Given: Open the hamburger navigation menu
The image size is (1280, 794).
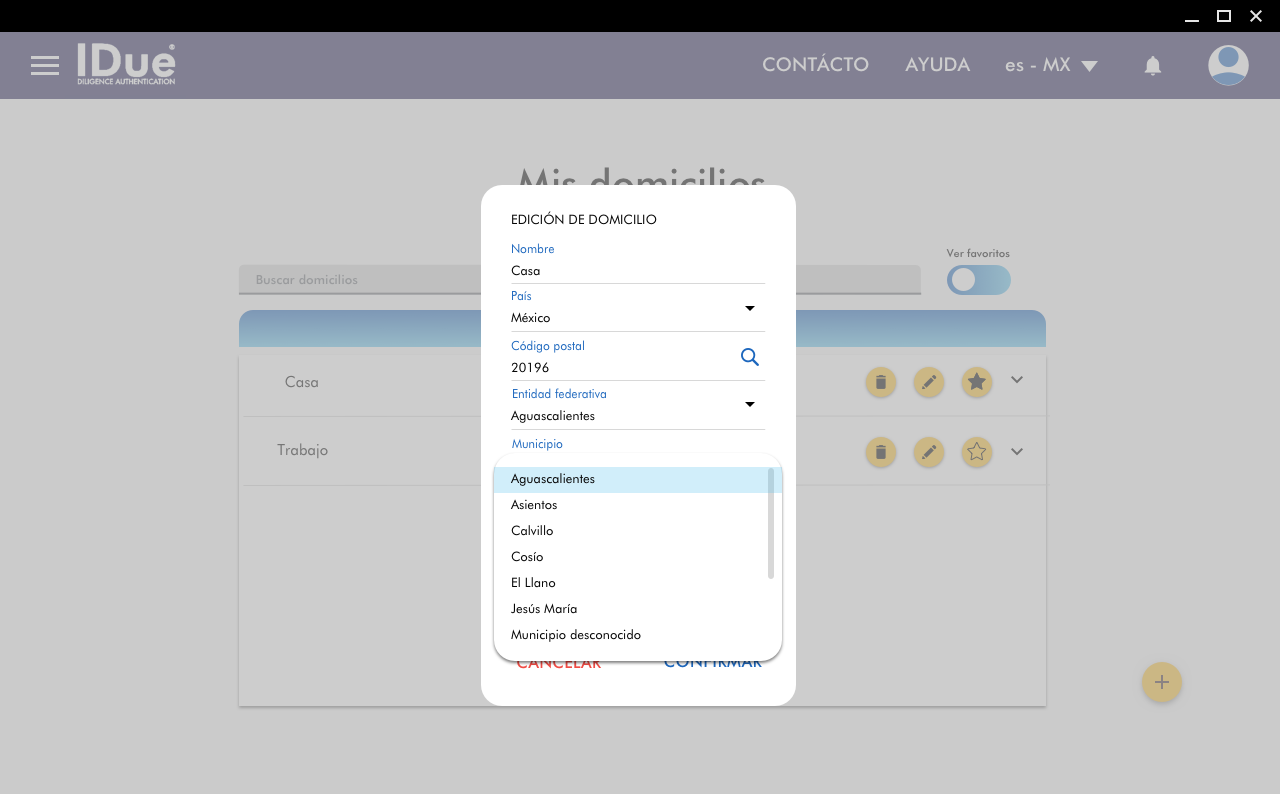Looking at the screenshot, I should pos(45,66).
